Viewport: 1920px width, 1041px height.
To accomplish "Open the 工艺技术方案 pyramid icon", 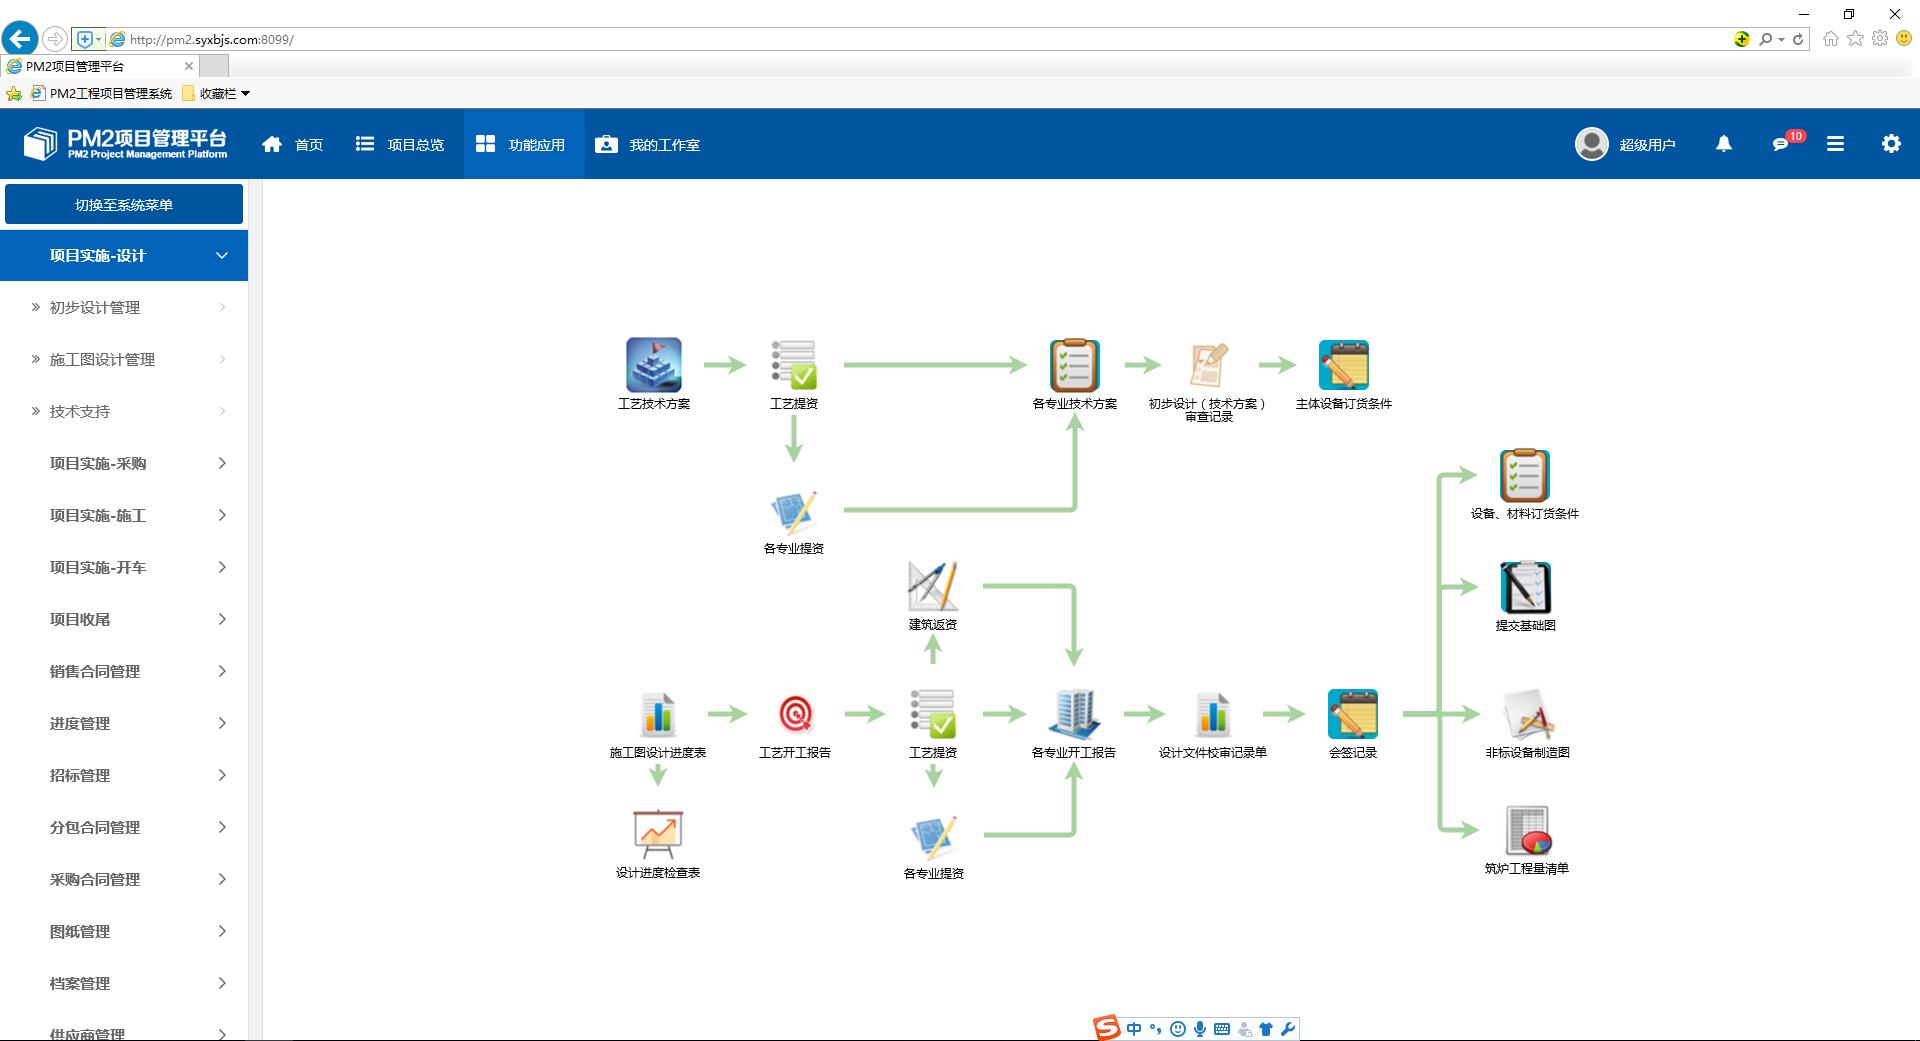I will (653, 365).
